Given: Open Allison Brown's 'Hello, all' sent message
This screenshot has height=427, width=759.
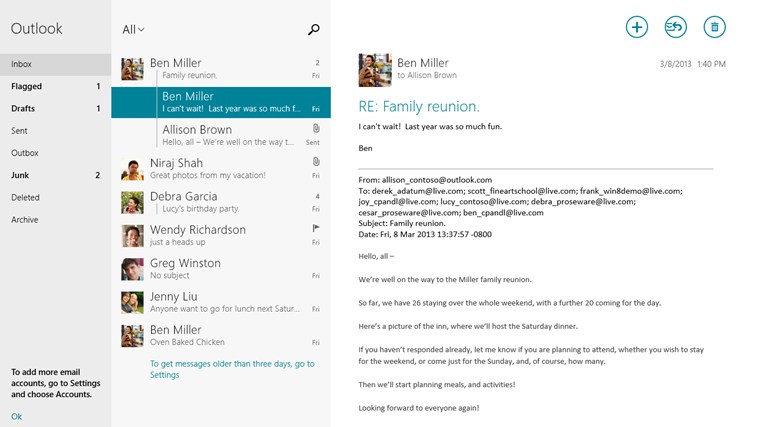Looking at the screenshot, I should tap(221, 136).
